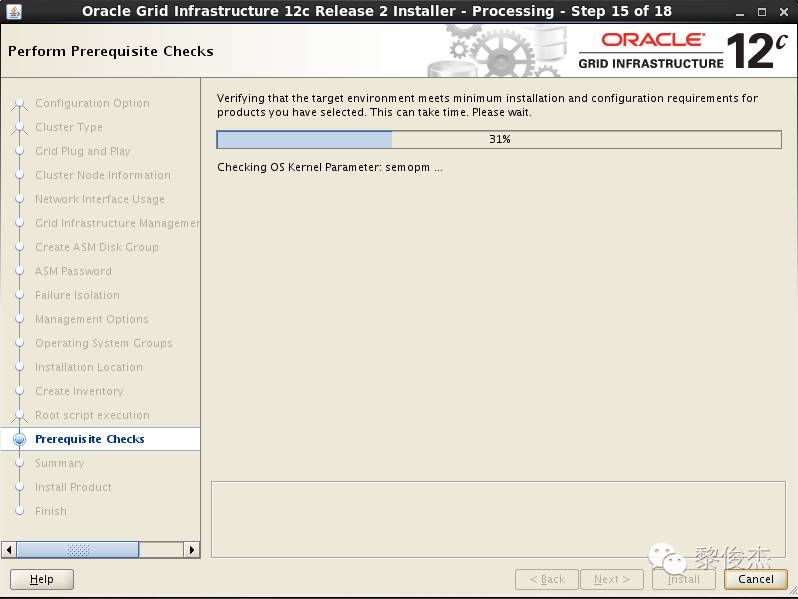
Task: Click the step bullet beside Network Interface Usage
Action: 19,199
